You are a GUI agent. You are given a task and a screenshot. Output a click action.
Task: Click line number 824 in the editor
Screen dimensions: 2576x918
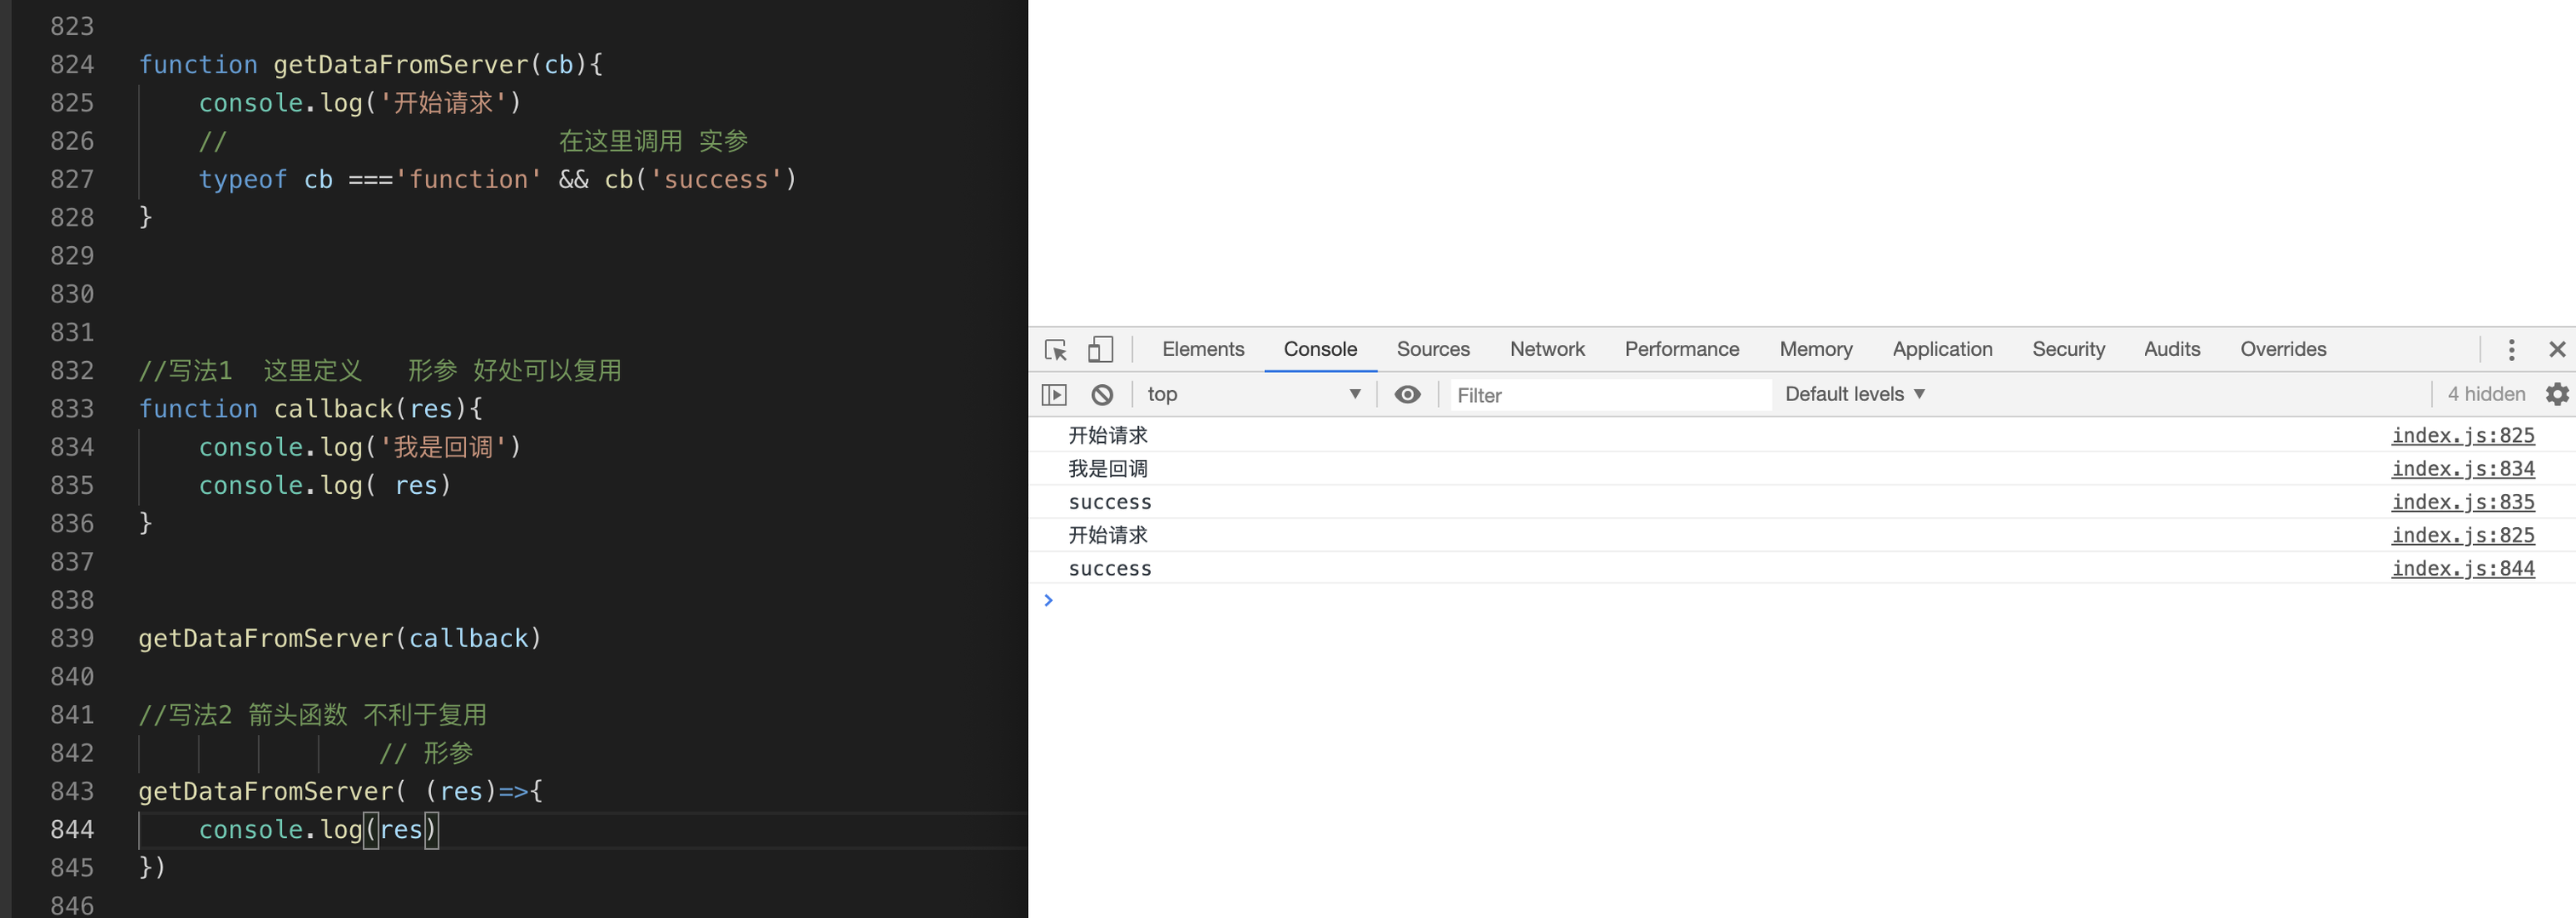coord(72,64)
